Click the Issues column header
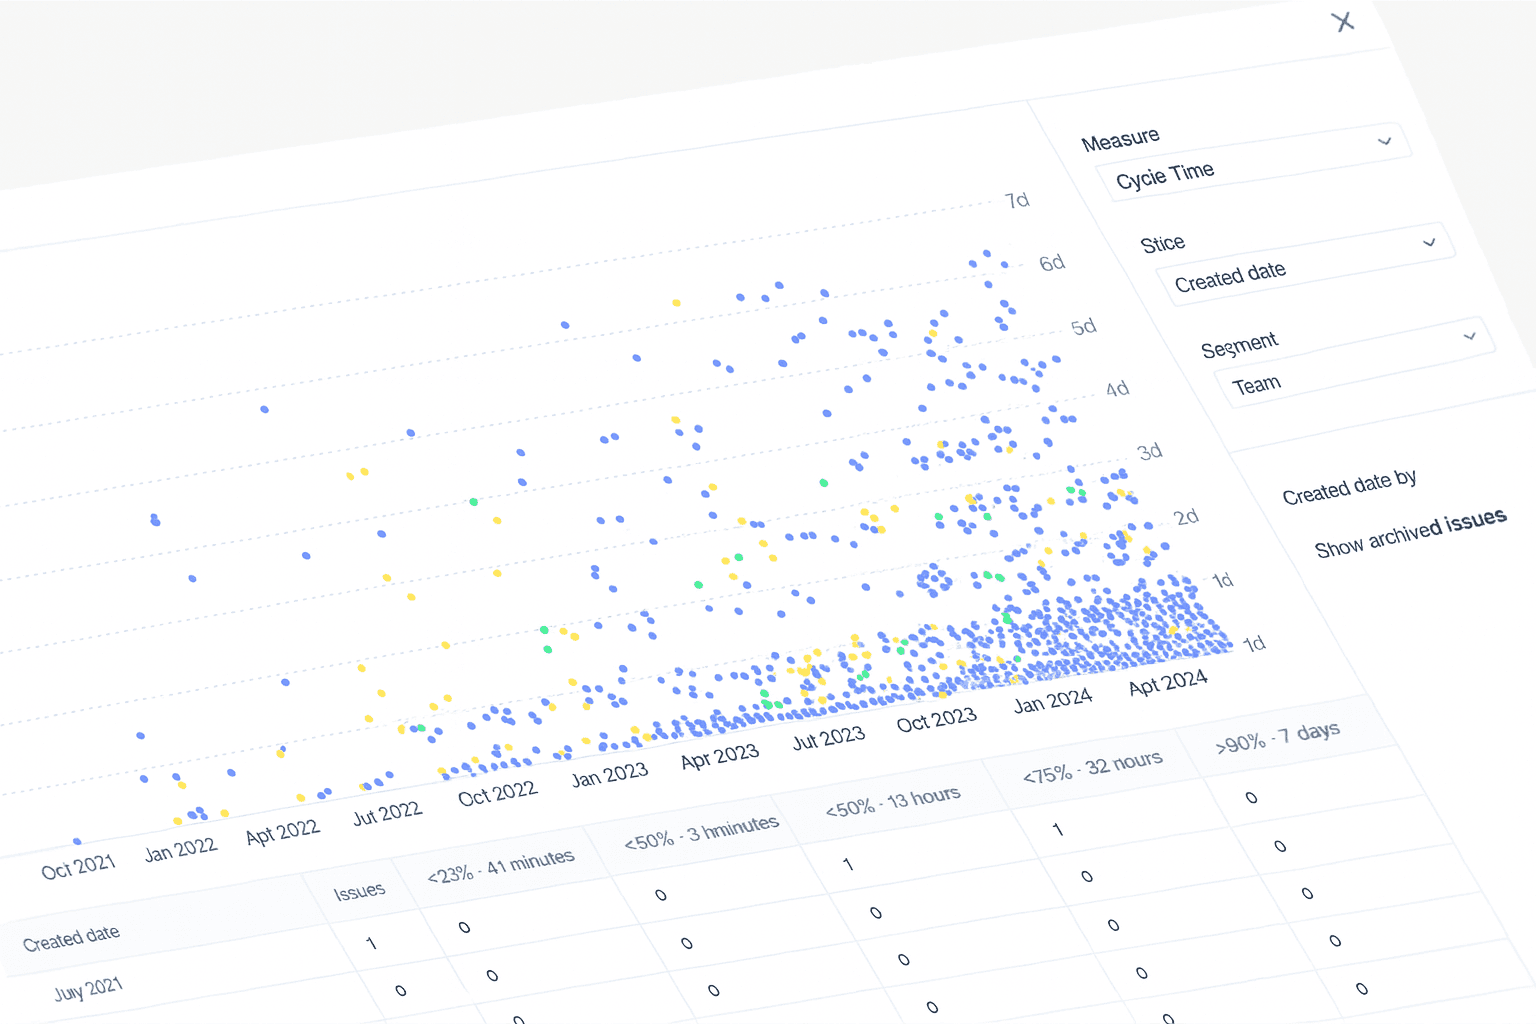Viewport: 1536px width, 1024px height. (x=359, y=891)
